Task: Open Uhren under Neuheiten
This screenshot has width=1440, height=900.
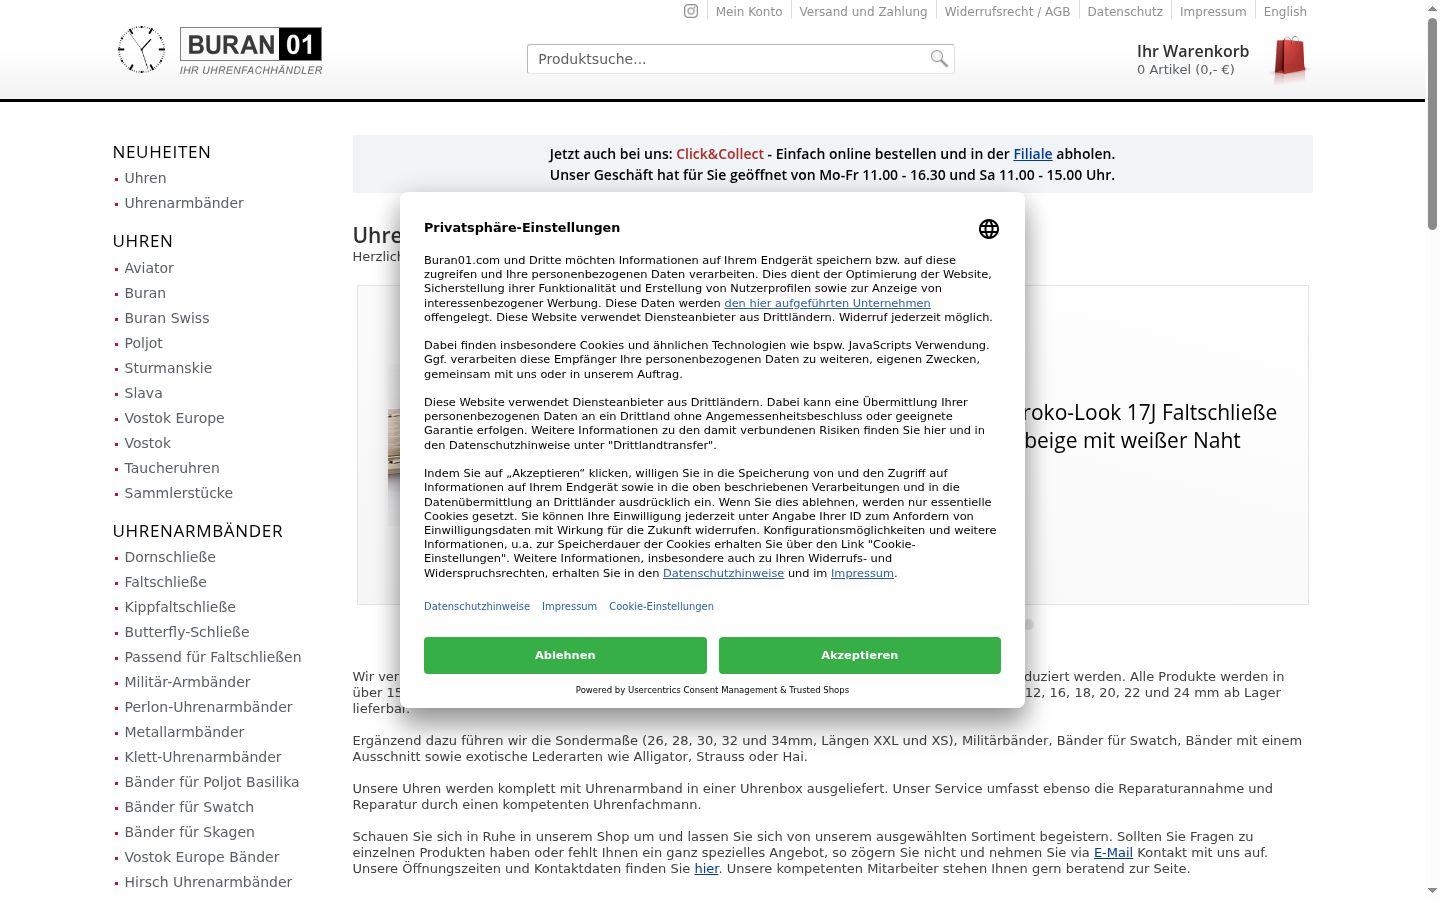Action: coord(145,178)
